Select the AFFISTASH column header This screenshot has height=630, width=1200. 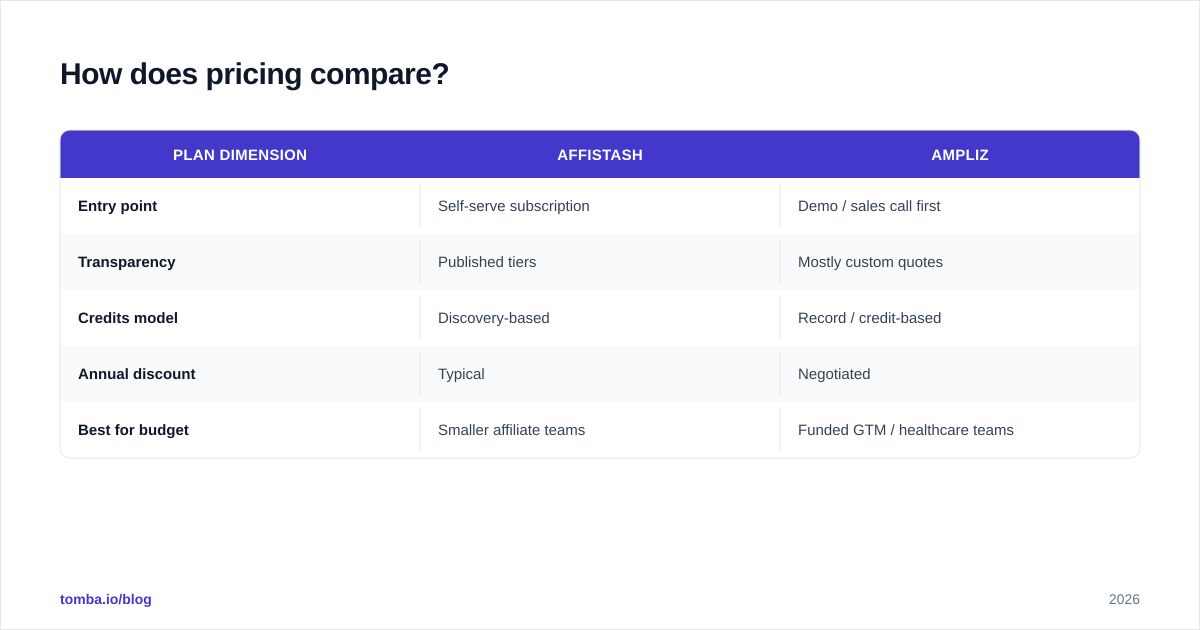(x=600, y=155)
